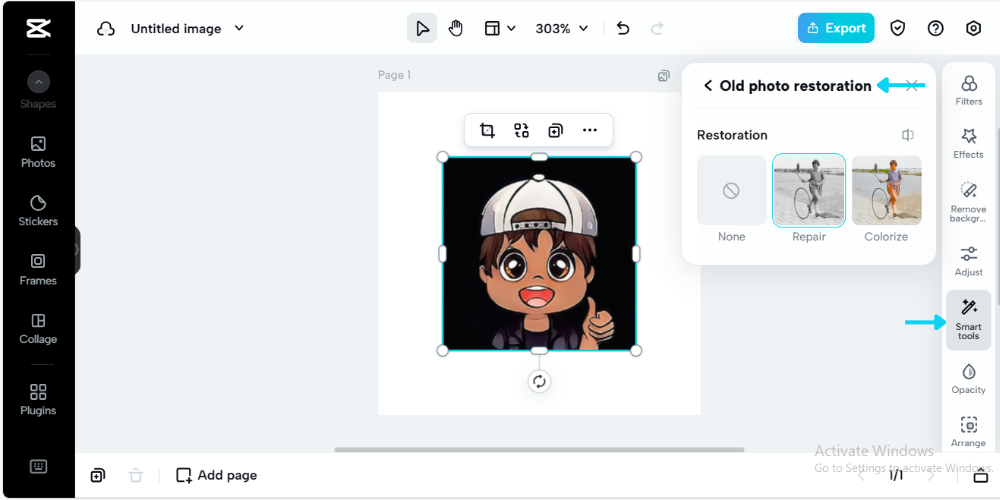Click the duplicate icon in the floating toolbar

[555, 130]
